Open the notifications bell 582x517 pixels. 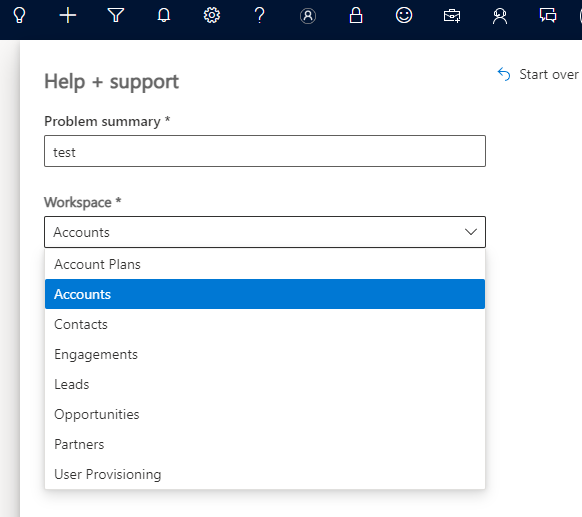tap(164, 16)
